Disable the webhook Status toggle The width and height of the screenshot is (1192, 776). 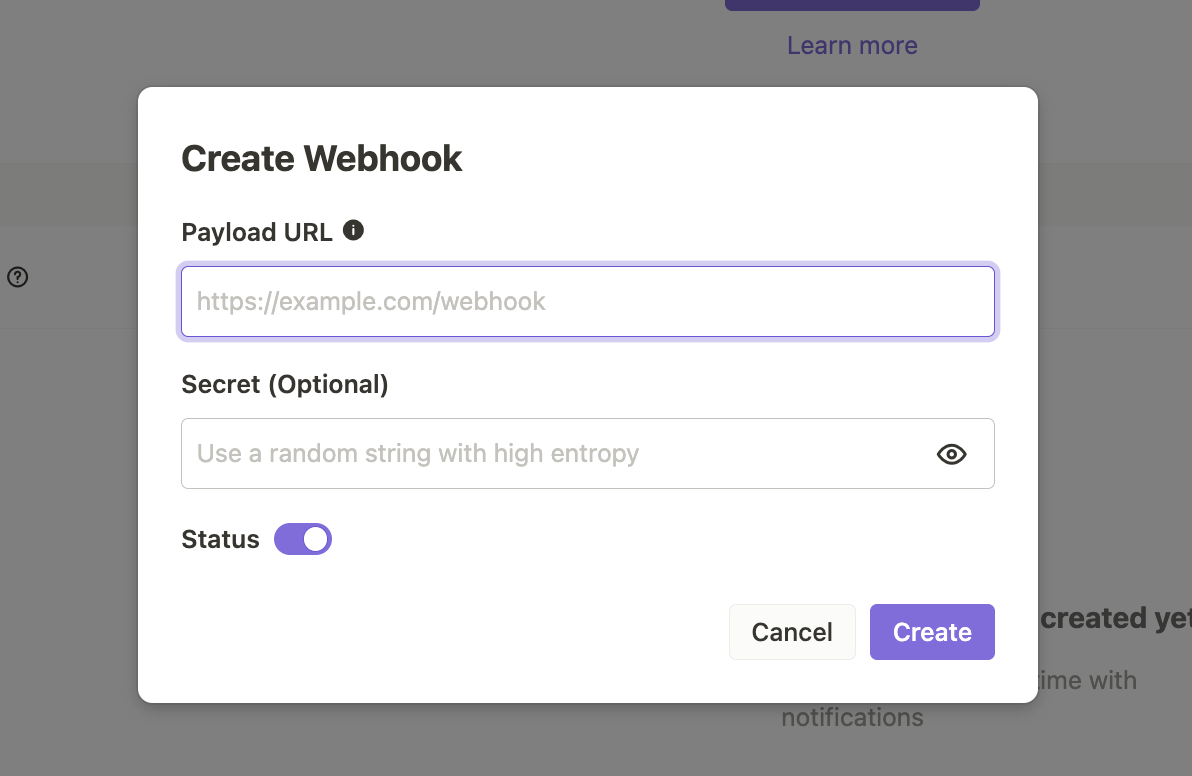pos(302,539)
